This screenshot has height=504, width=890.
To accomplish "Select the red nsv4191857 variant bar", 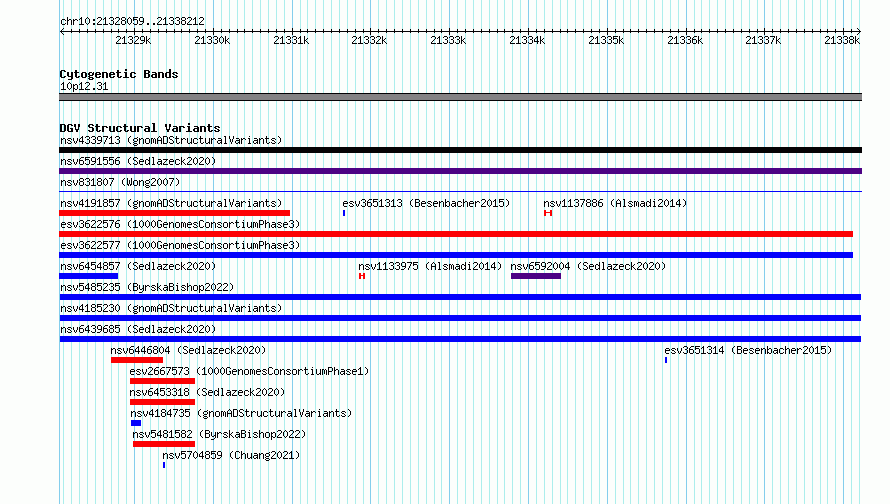I will pos(175,213).
